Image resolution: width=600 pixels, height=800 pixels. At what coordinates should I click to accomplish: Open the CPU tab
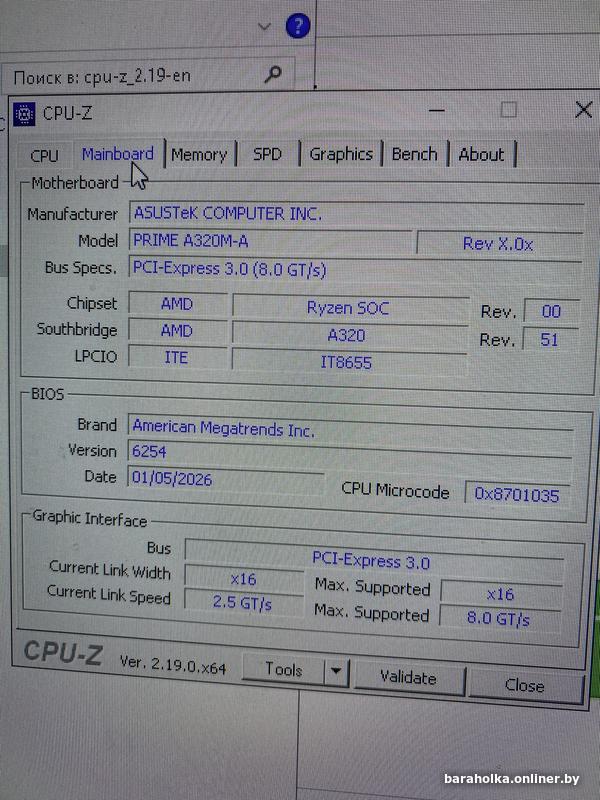pos(44,155)
